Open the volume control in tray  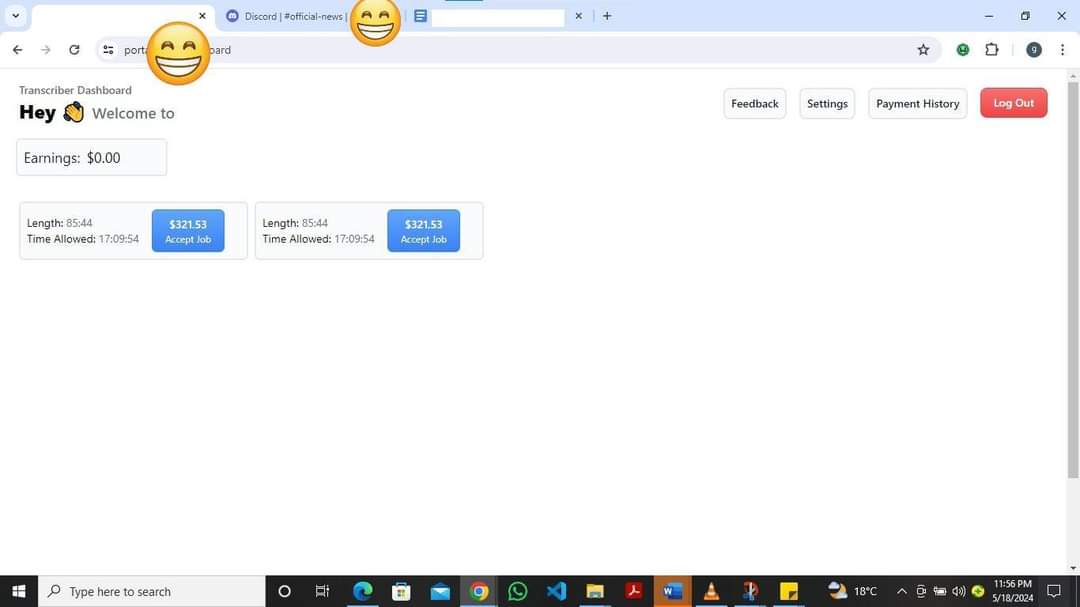[x=958, y=591]
